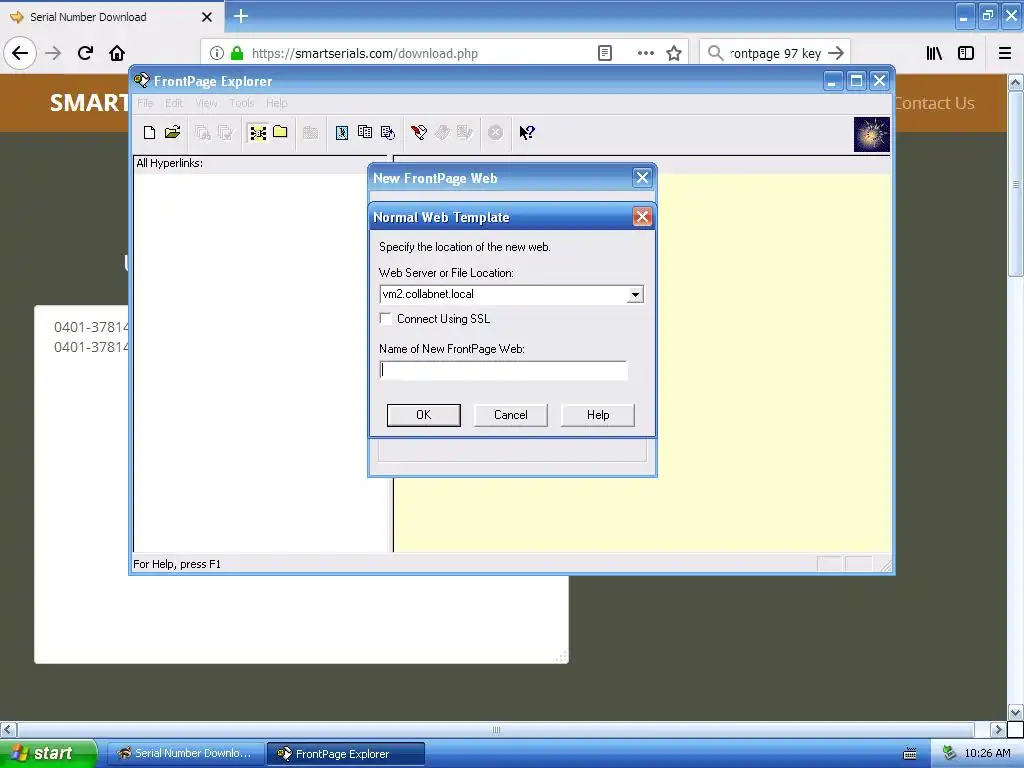Select the Serial Number Download browser tab
Image resolution: width=1024 pixels, height=768 pixels.
point(111,17)
